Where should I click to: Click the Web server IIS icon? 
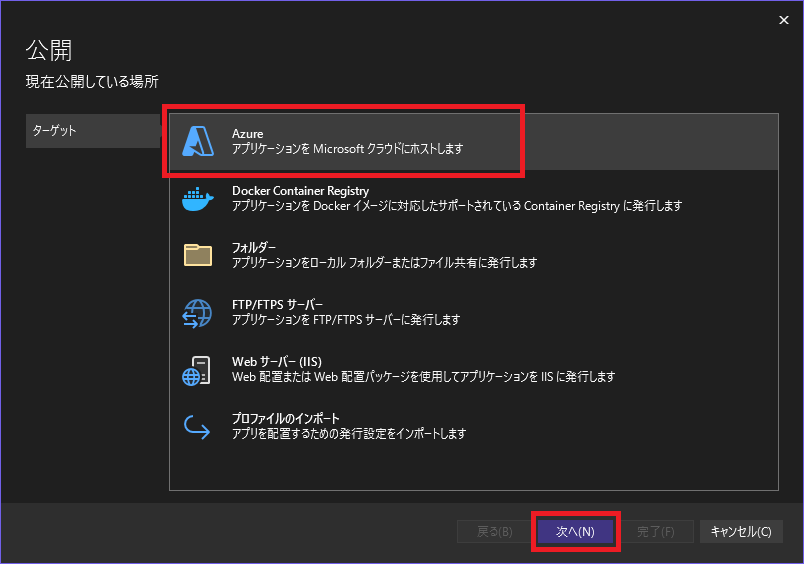point(197,370)
